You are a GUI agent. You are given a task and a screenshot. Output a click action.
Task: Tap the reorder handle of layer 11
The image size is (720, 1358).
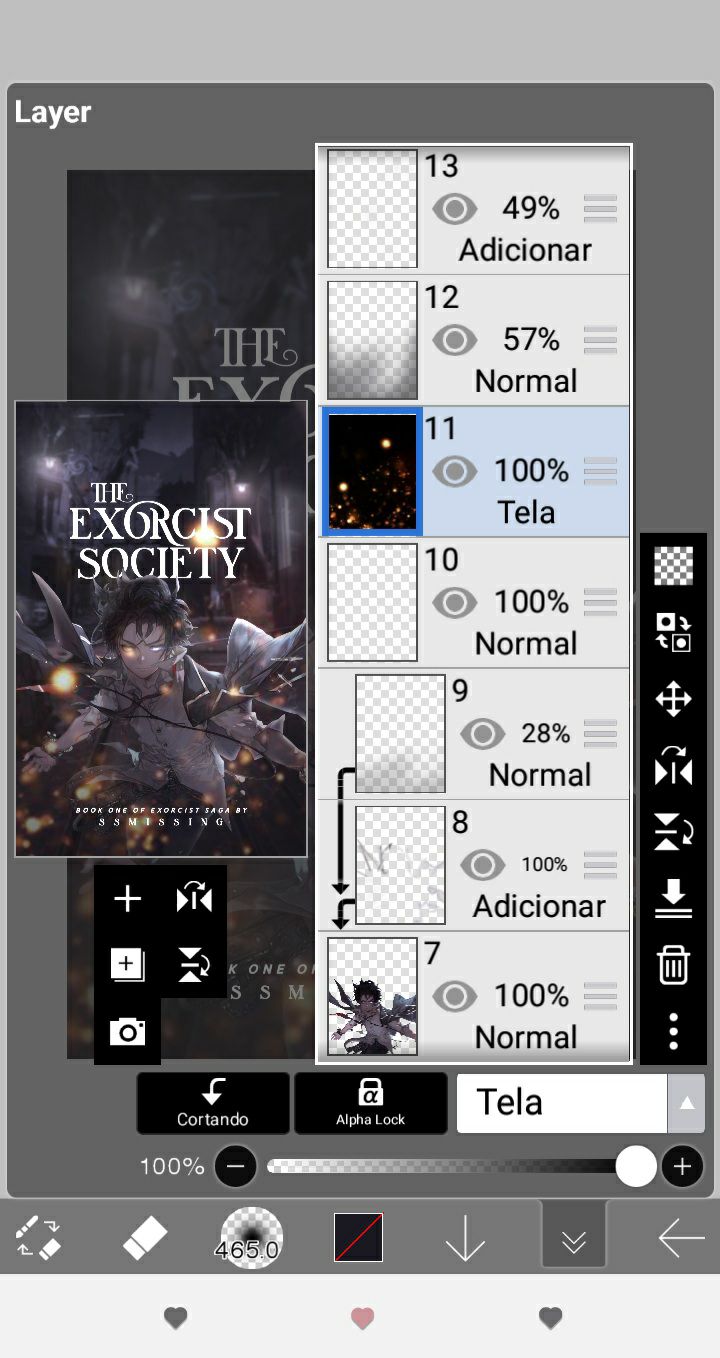tap(600, 471)
